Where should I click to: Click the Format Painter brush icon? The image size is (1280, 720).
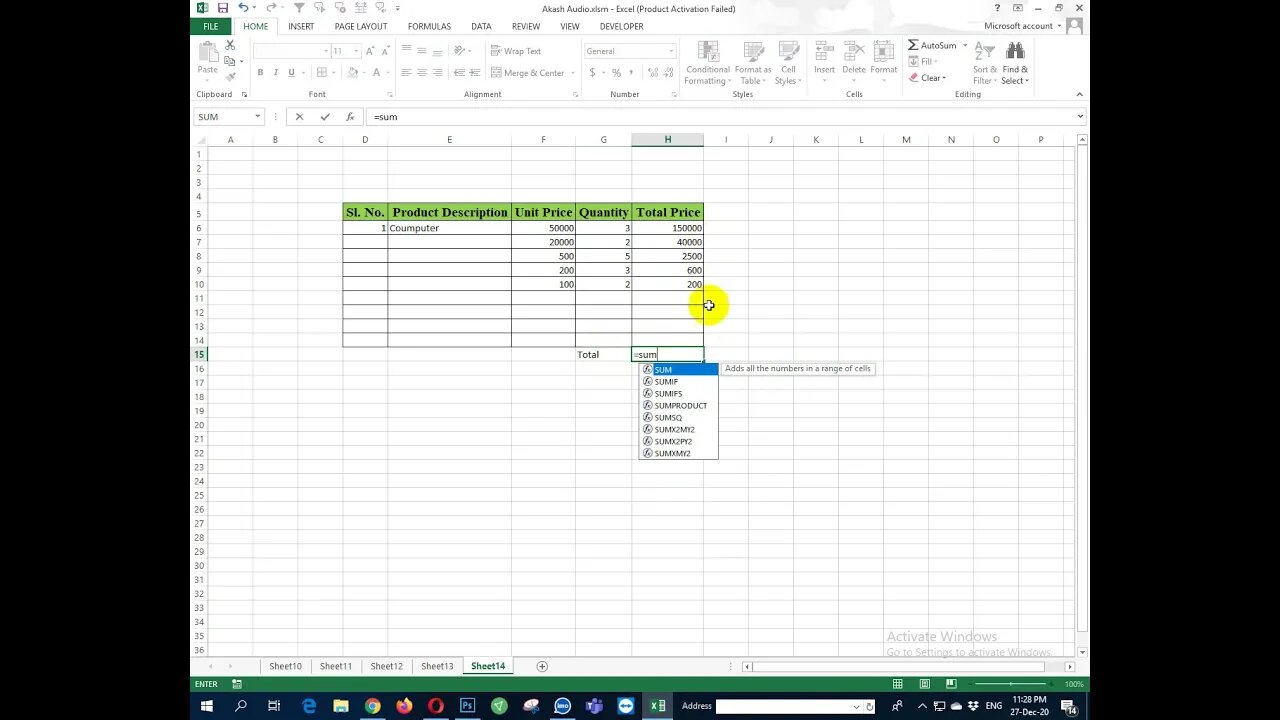(x=230, y=76)
